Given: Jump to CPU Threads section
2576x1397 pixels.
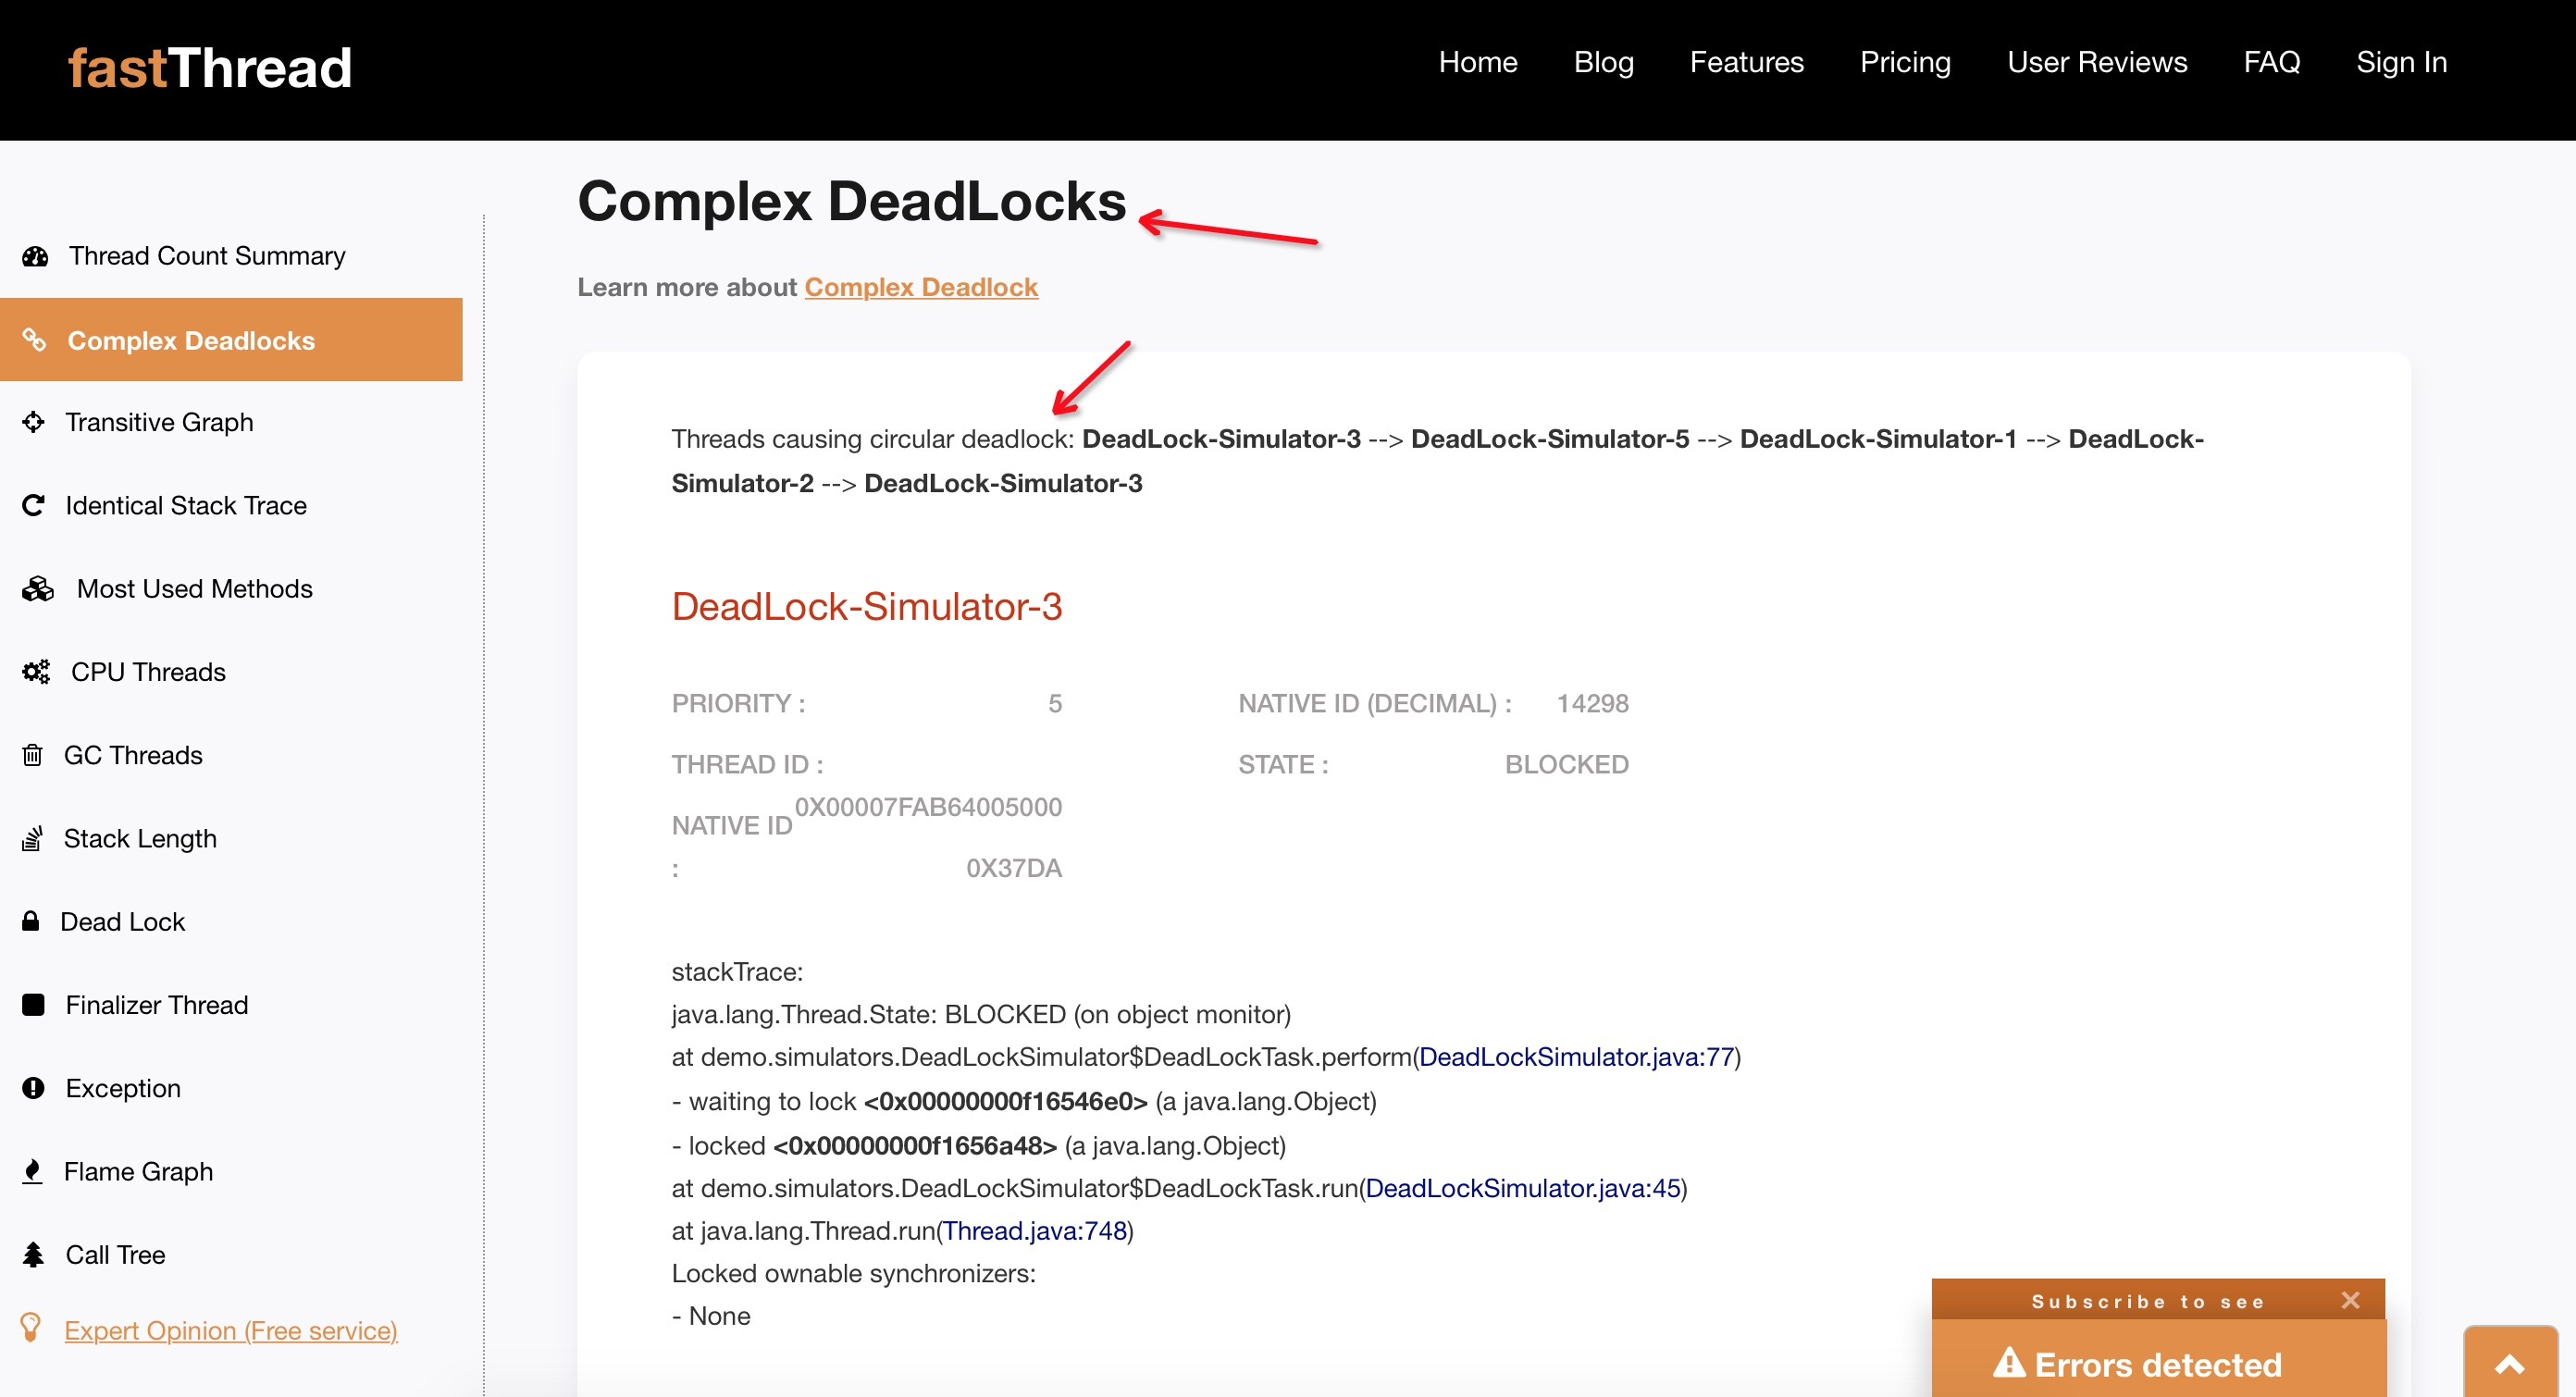Looking at the screenshot, I should [x=149, y=672].
